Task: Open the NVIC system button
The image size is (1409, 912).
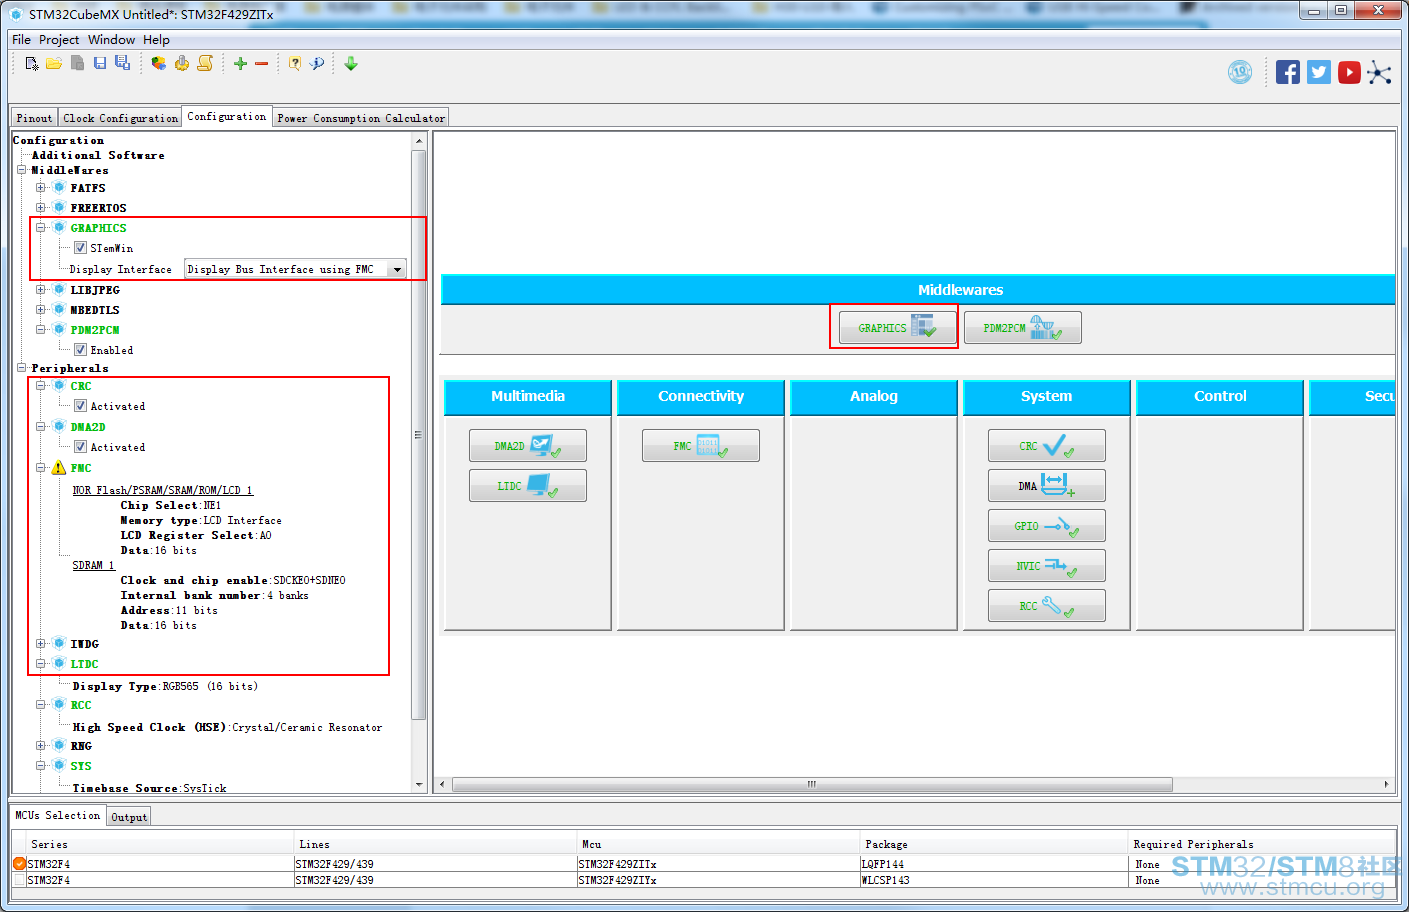Action: (1047, 566)
